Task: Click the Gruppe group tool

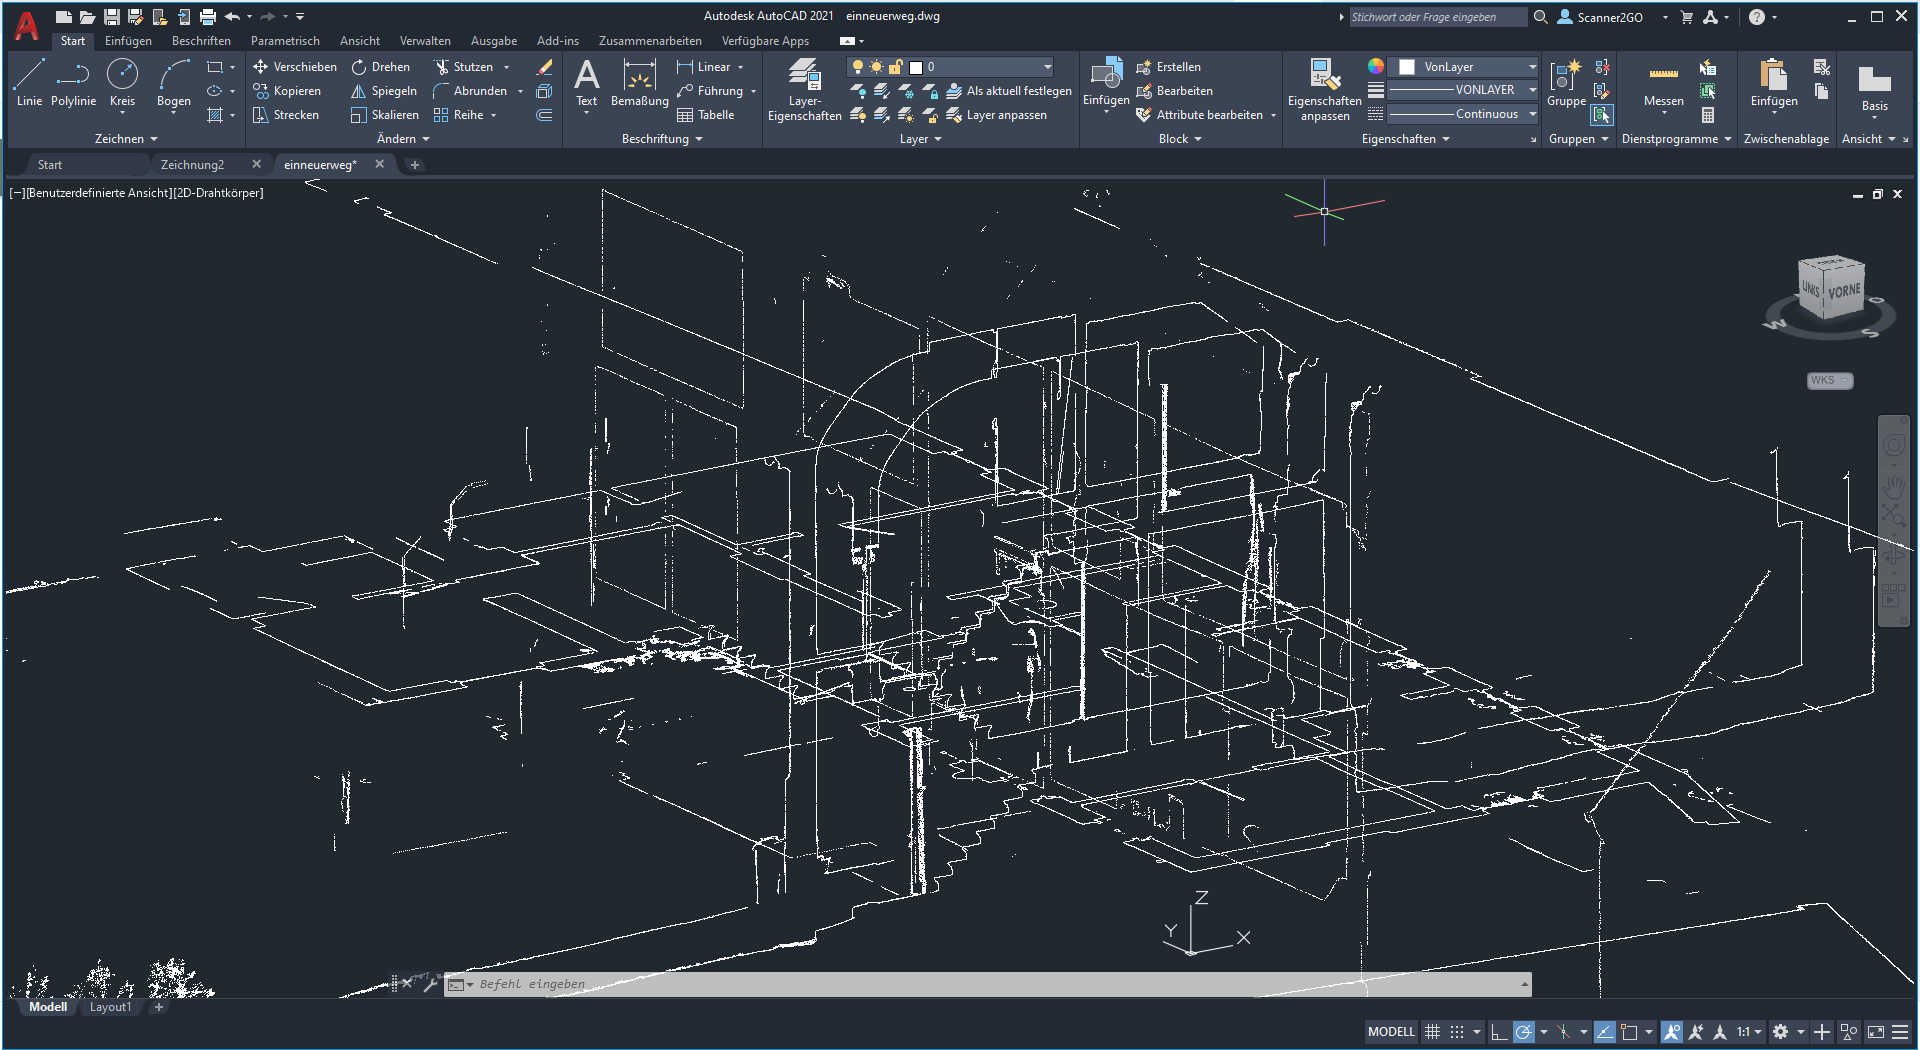Action: tap(1566, 82)
